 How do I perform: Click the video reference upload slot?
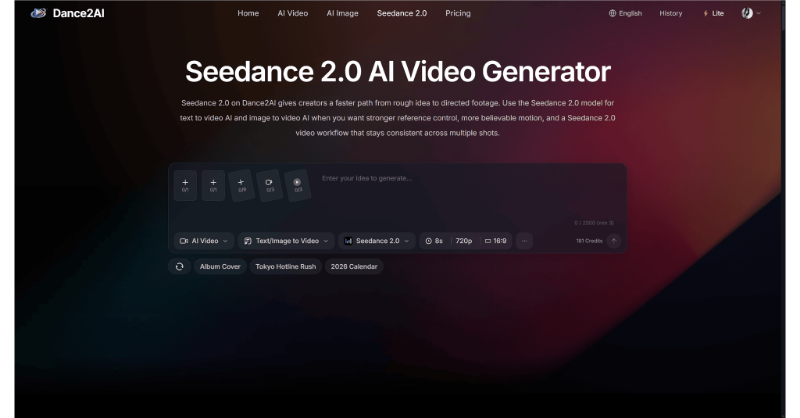269,186
